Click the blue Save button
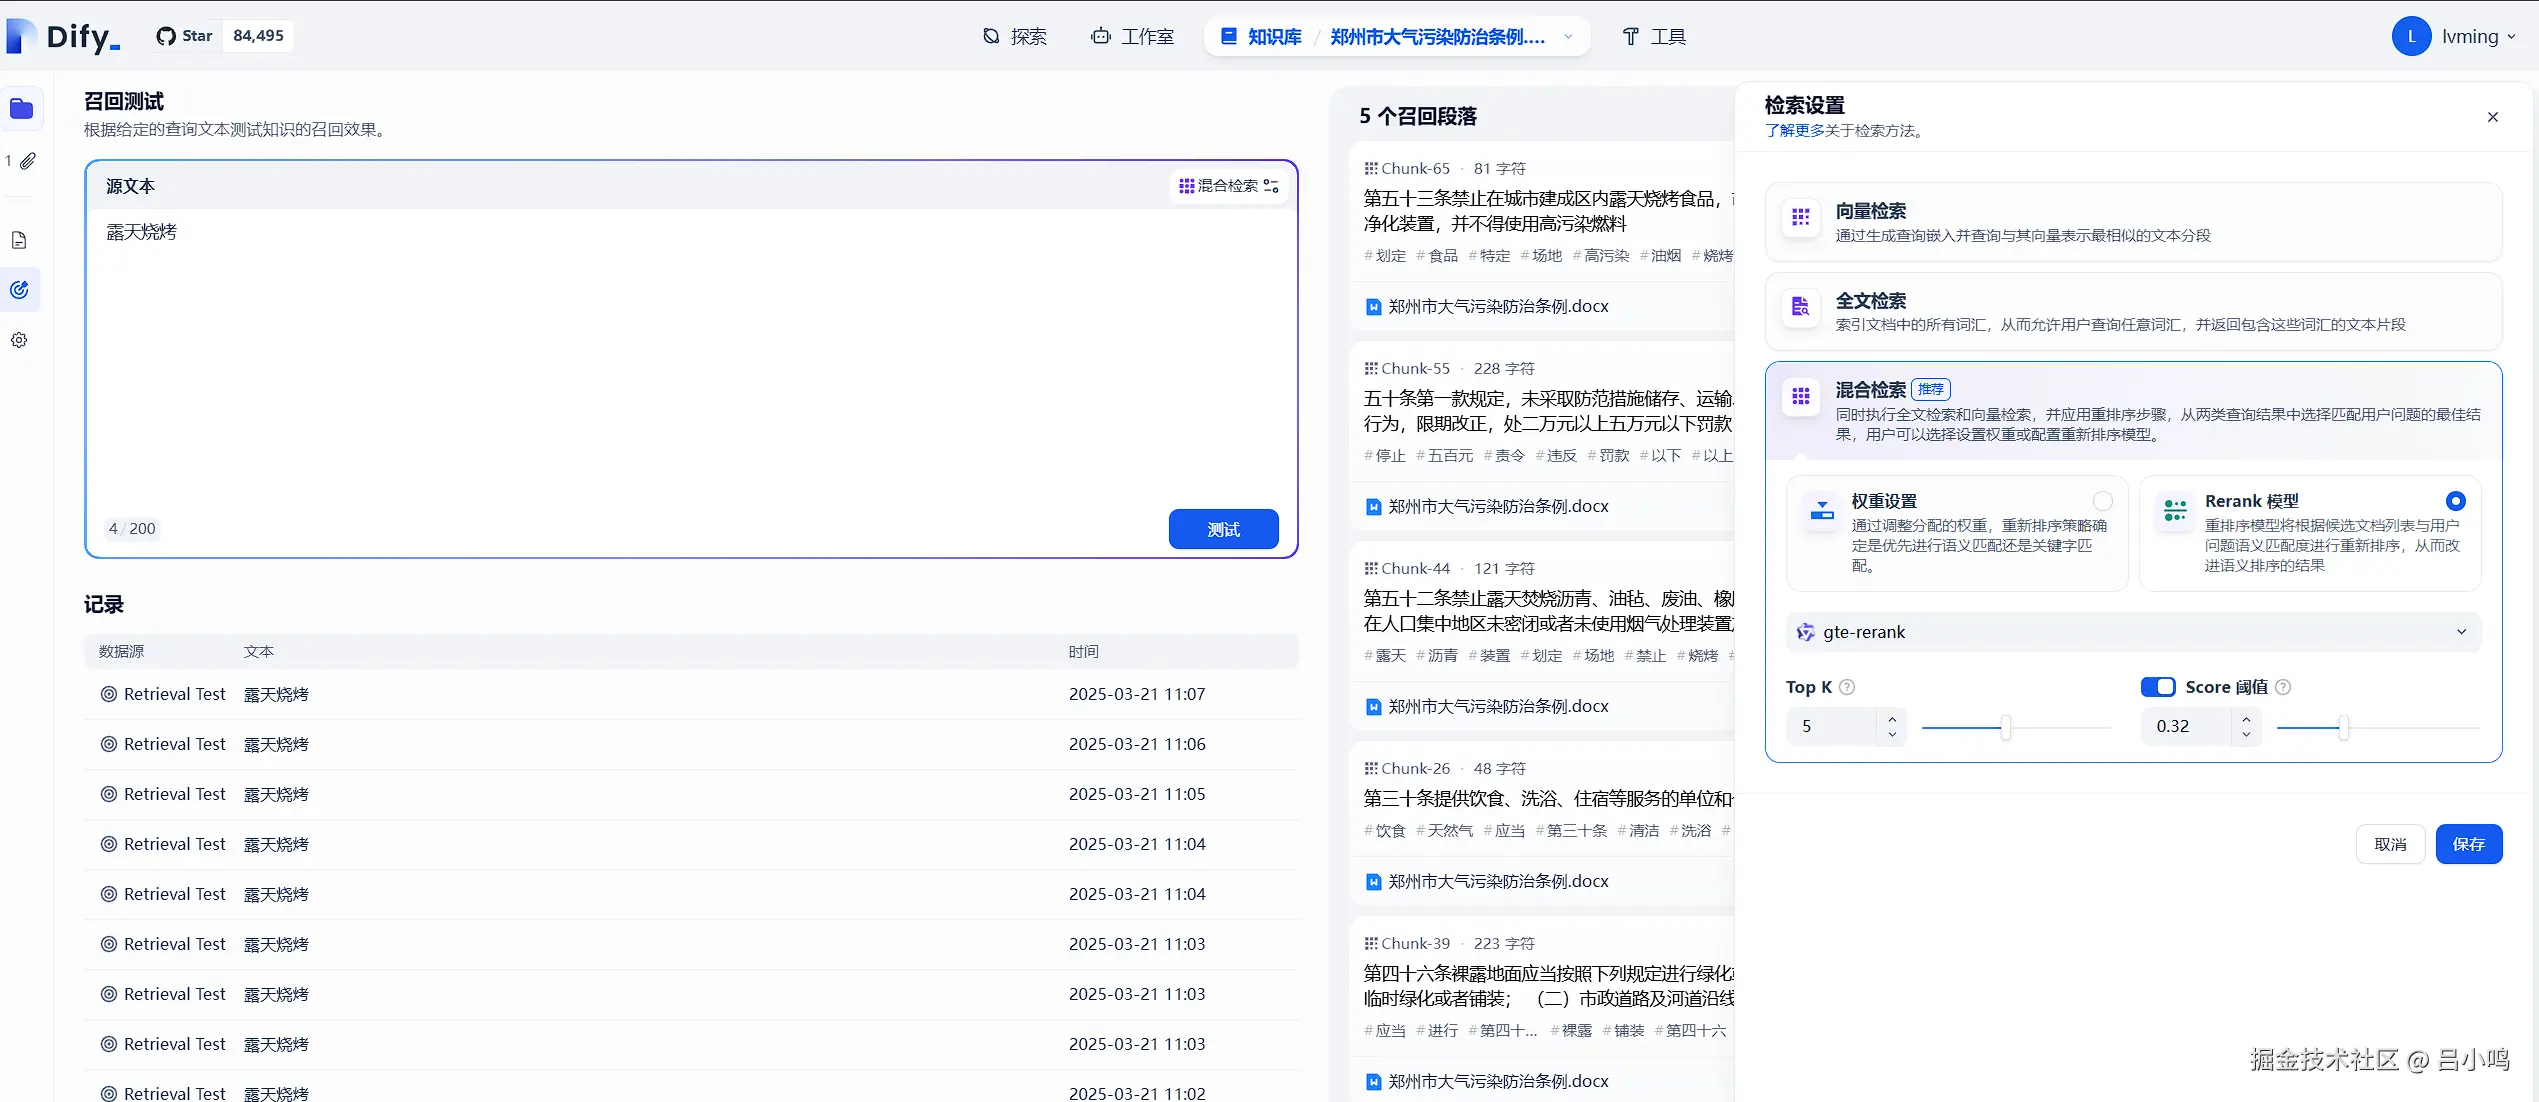 coord(2468,844)
